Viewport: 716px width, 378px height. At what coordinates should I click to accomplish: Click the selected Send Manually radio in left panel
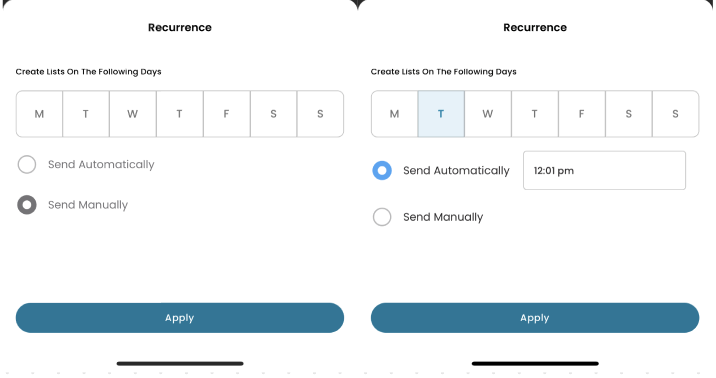pyautogui.click(x=27, y=205)
